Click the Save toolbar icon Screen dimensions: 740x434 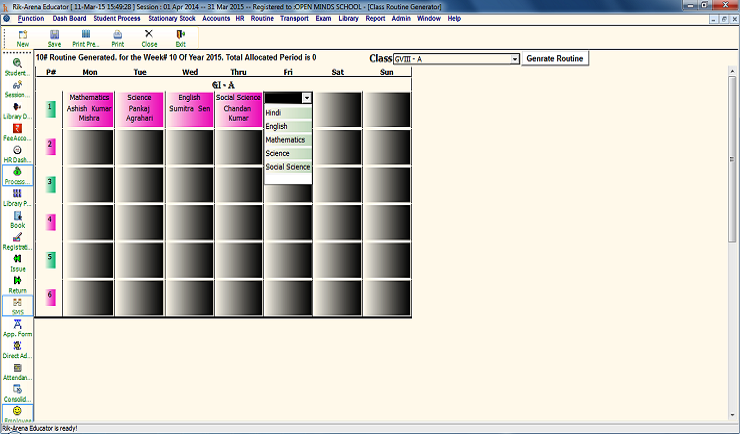point(54,38)
